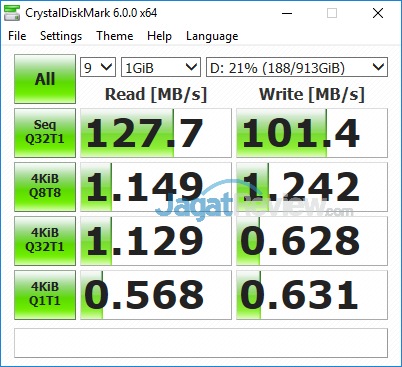Expand the D: drive selection dropdown
402x367 pixels.
click(297, 67)
